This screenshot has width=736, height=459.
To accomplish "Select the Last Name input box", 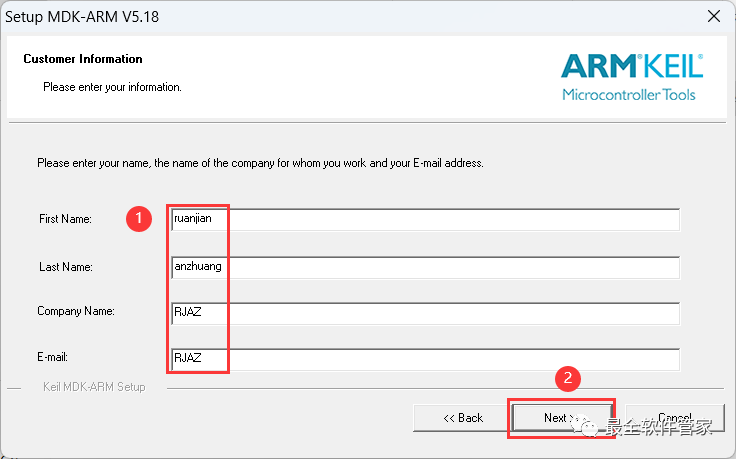I will 426,267.
